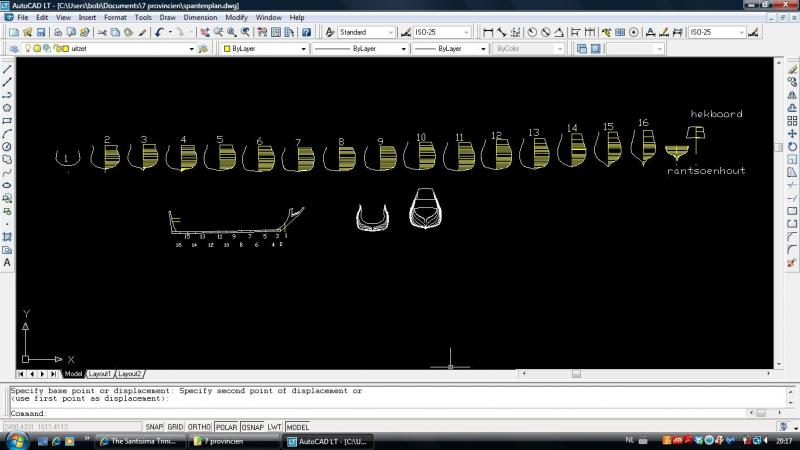The height and width of the screenshot is (450, 800).
Task: Open the Layer Properties Manager icon
Action: tap(14, 48)
